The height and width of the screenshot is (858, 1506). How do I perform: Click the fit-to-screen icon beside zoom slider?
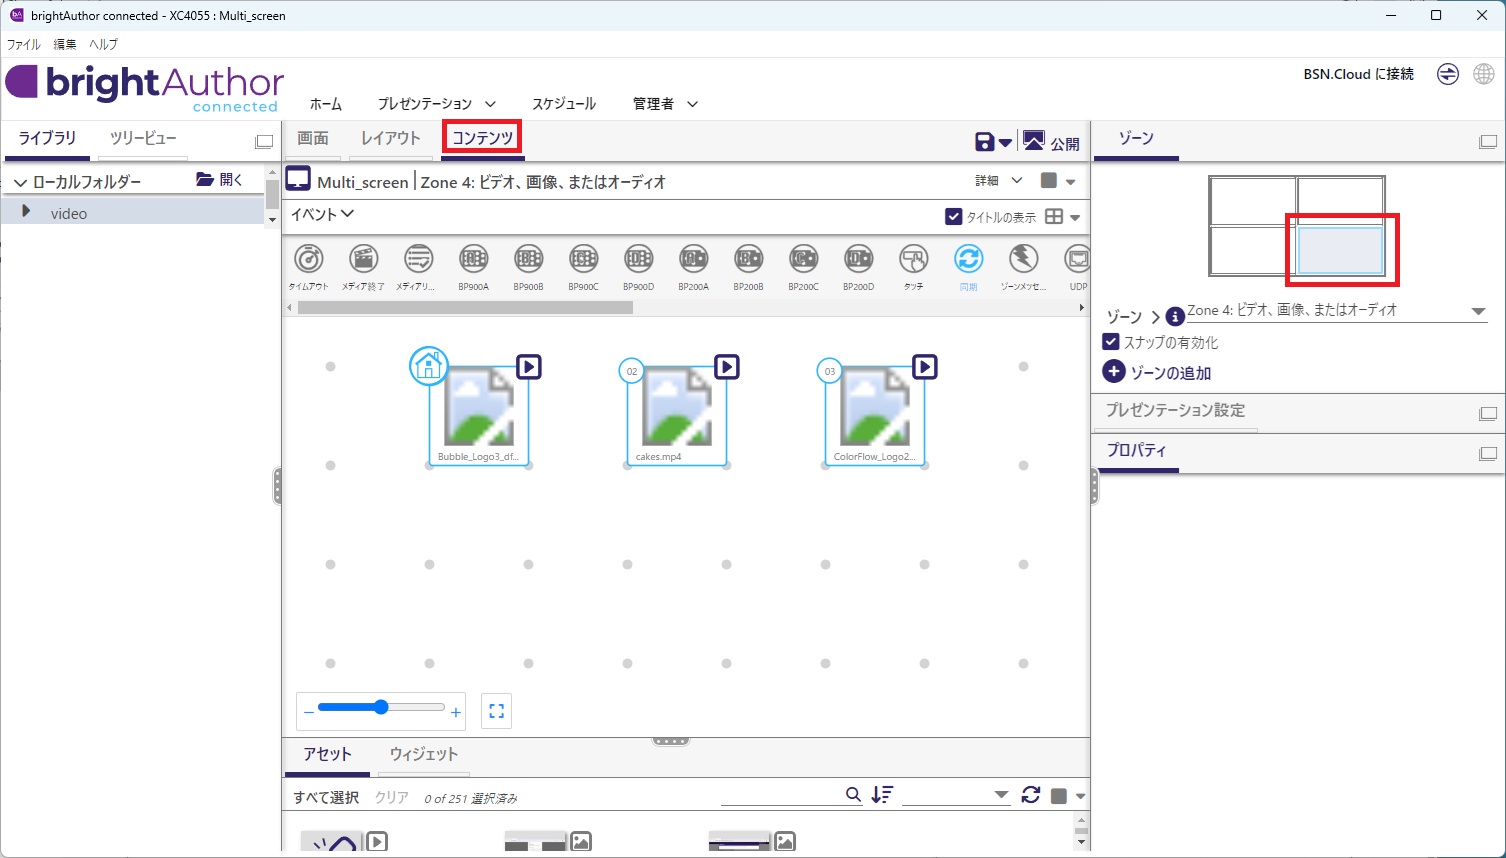point(497,711)
